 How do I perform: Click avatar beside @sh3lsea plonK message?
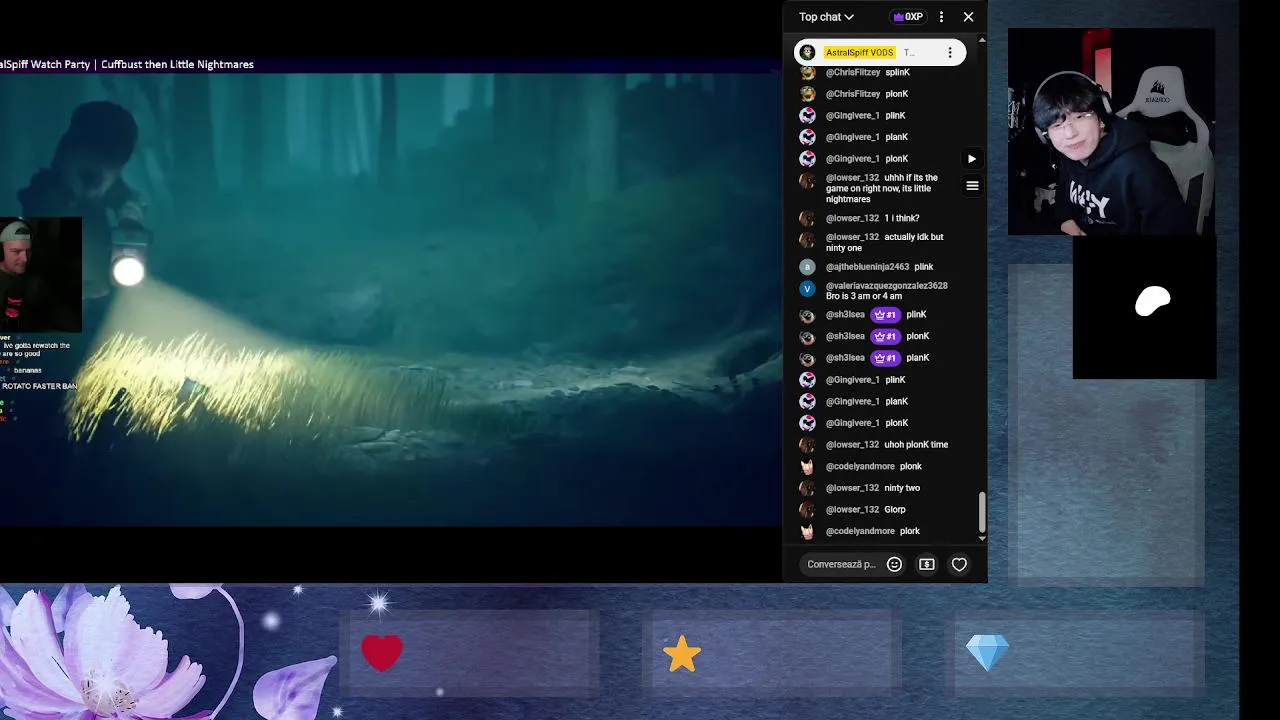(807, 337)
